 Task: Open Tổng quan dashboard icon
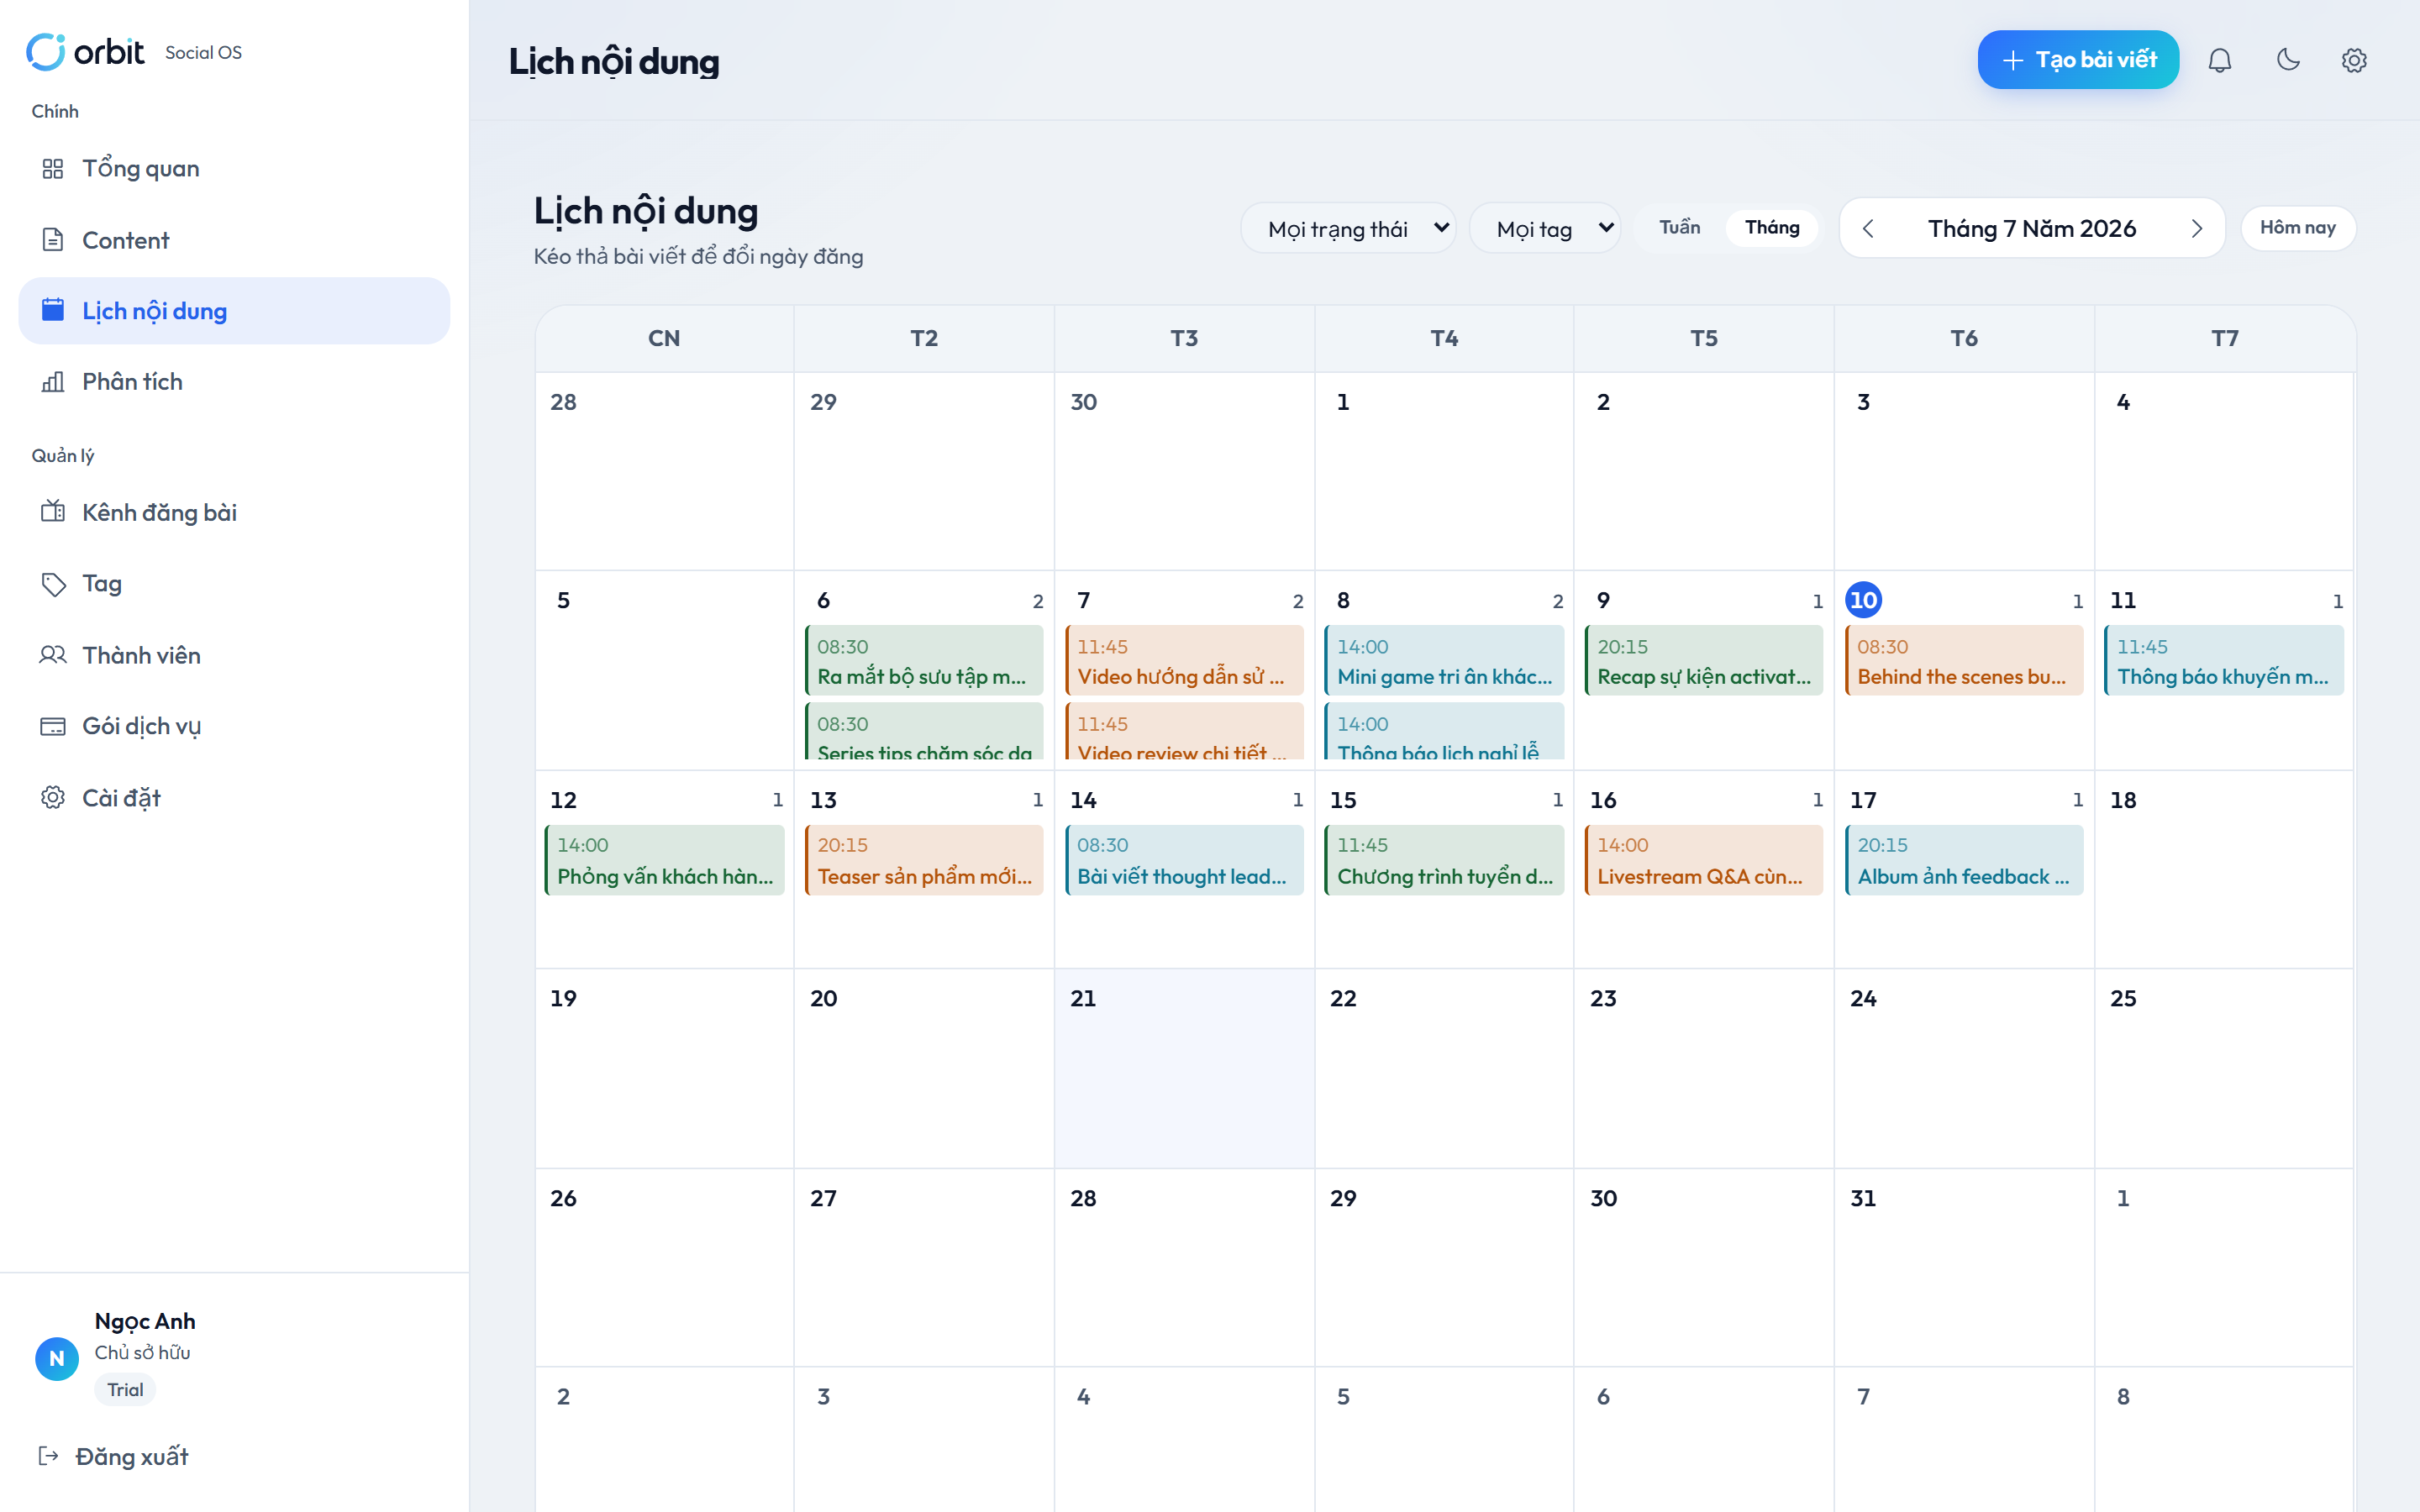tap(53, 168)
